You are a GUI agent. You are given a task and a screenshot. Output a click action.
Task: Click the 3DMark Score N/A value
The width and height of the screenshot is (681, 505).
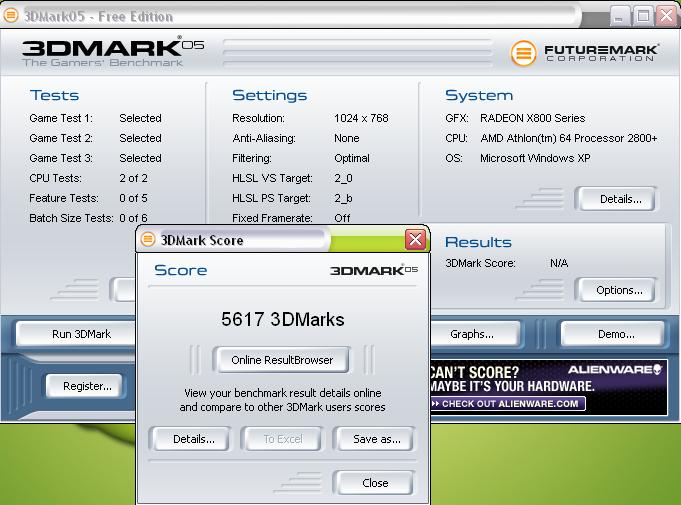point(559,263)
